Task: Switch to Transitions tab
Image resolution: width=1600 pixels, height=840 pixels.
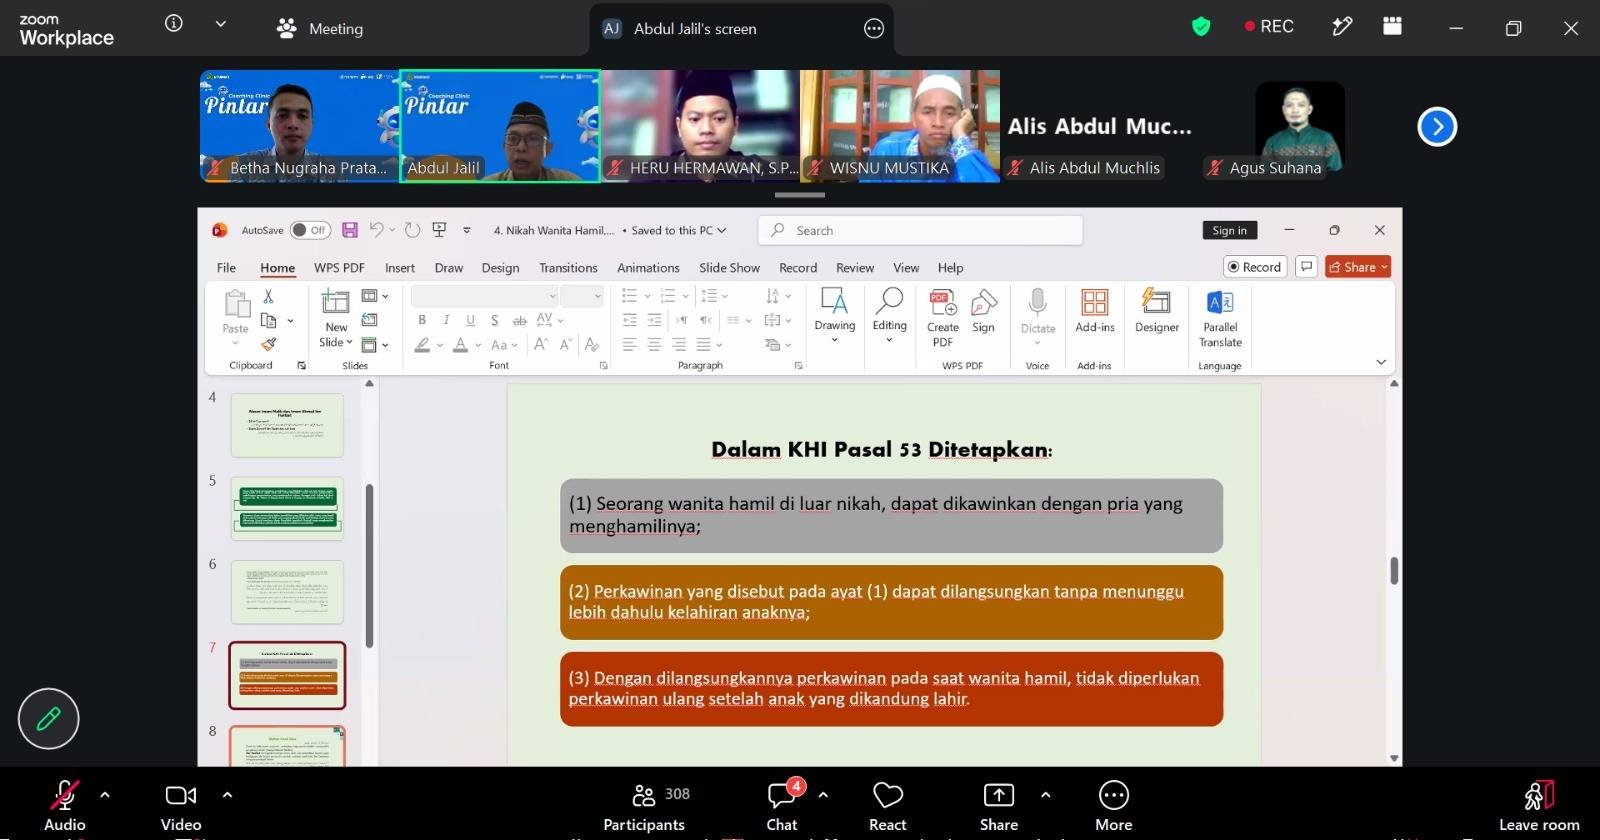Action: coord(568,268)
